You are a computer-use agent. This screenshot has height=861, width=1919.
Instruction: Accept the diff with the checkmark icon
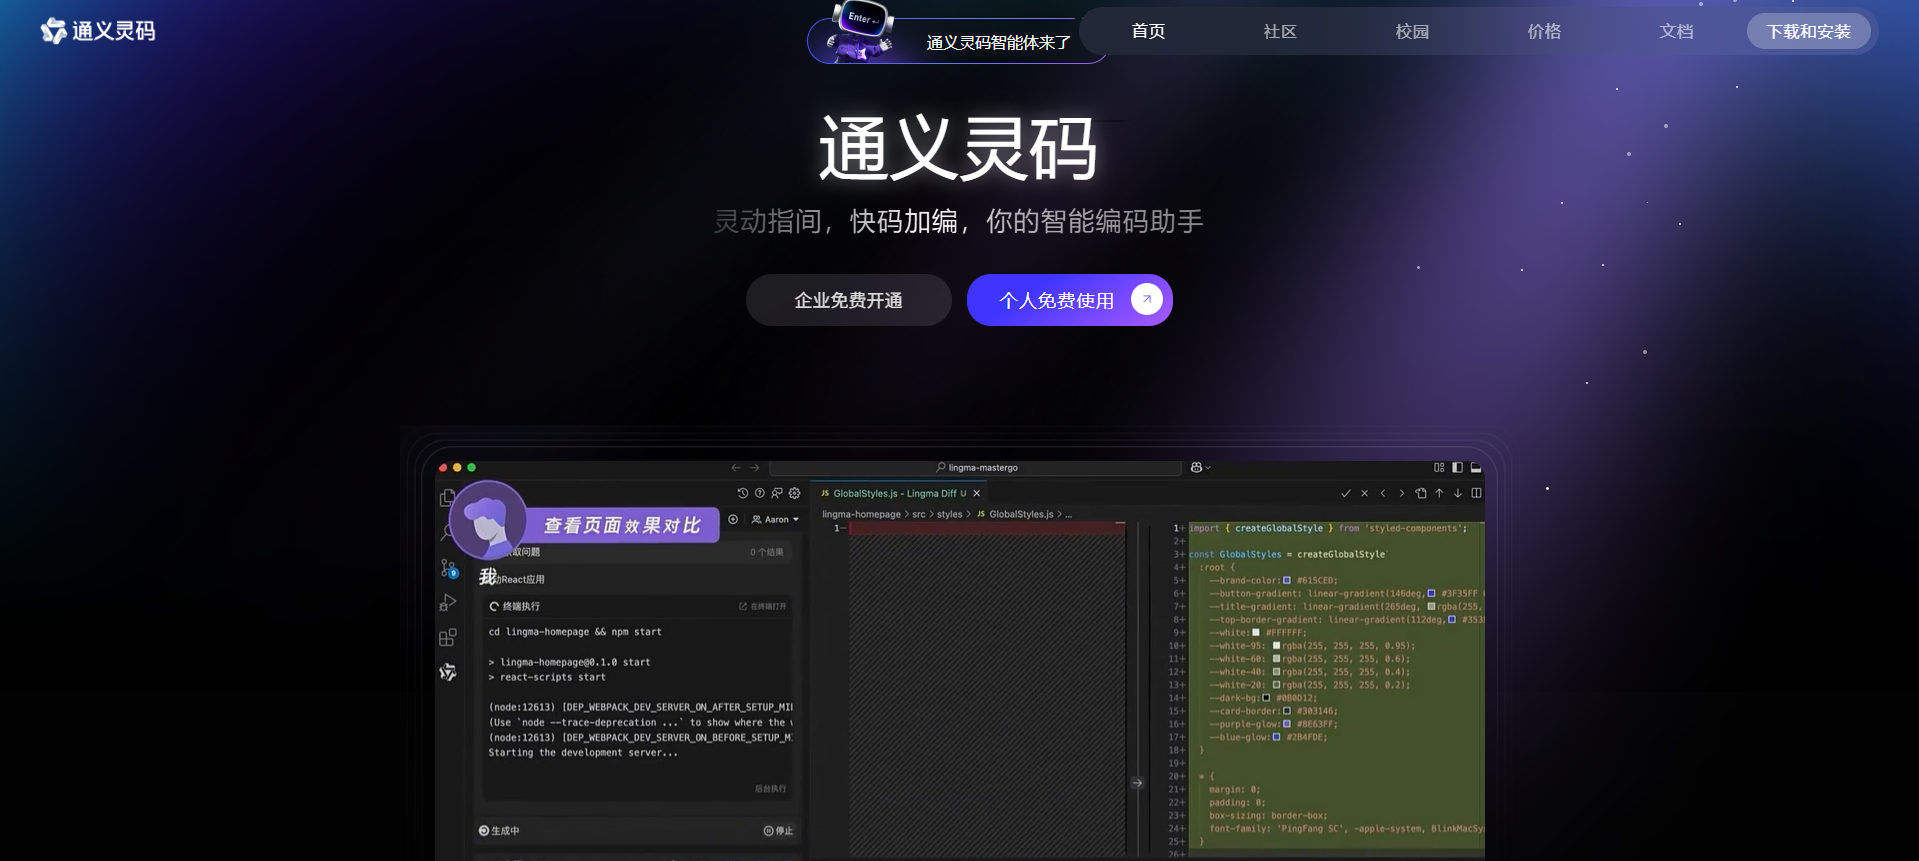pos(1346,493)
